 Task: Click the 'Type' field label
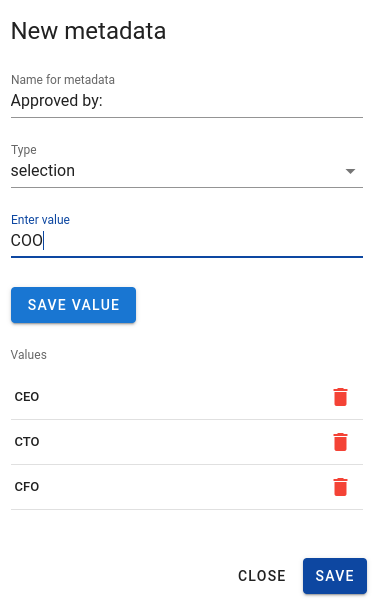point(24,150)
